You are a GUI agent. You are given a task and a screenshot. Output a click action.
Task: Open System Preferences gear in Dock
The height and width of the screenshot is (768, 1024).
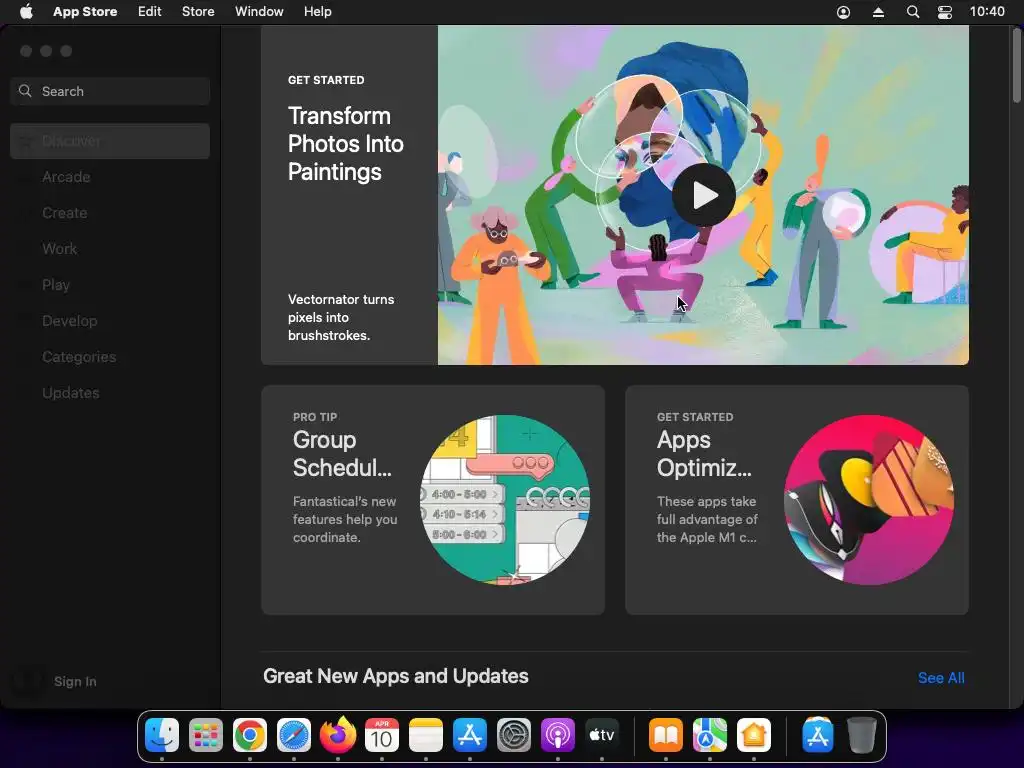tap(514, 735)
